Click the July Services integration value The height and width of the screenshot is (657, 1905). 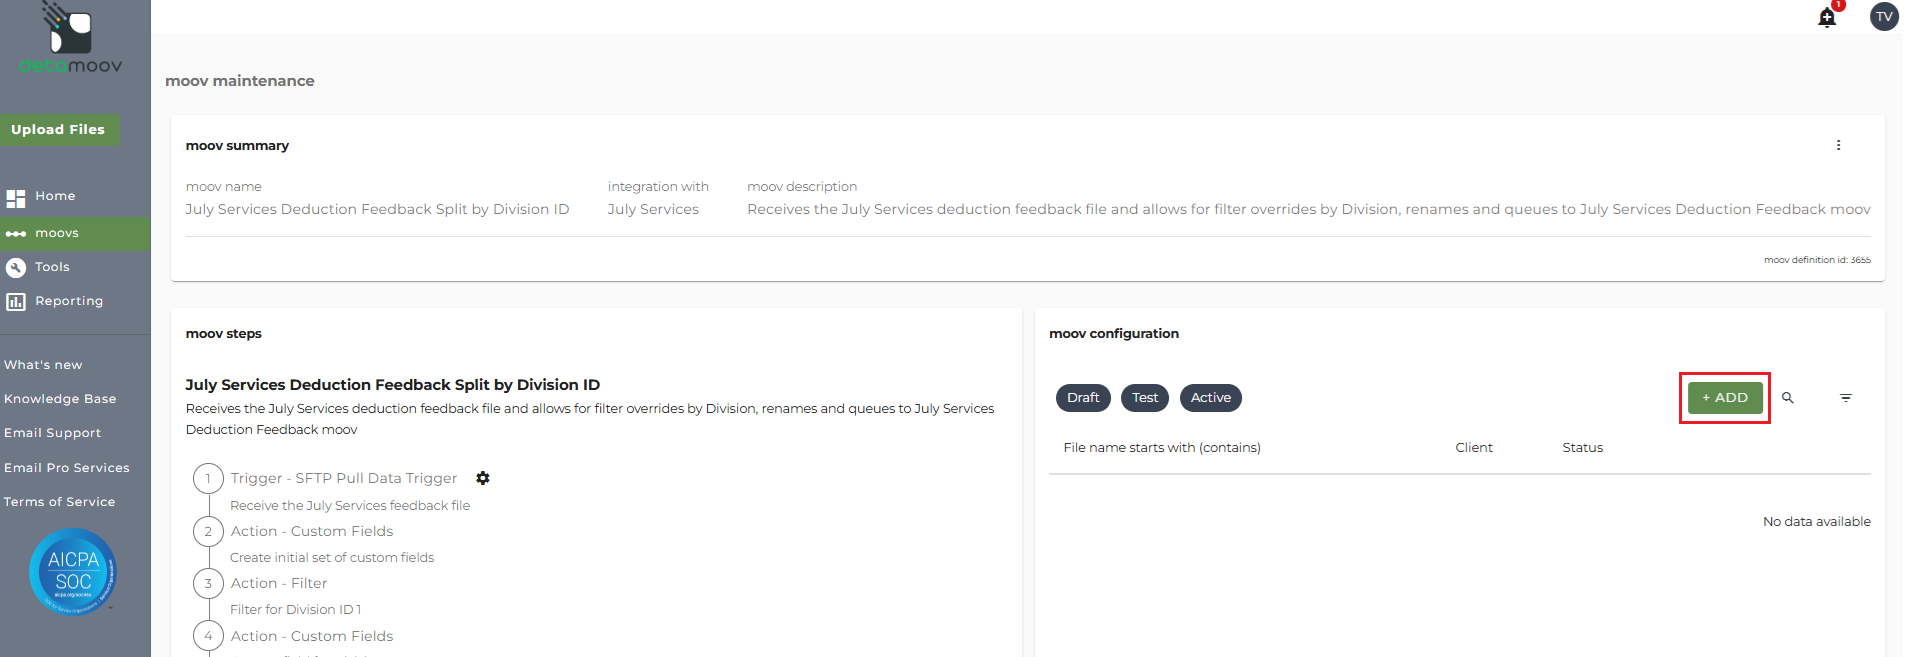point(653,209)
